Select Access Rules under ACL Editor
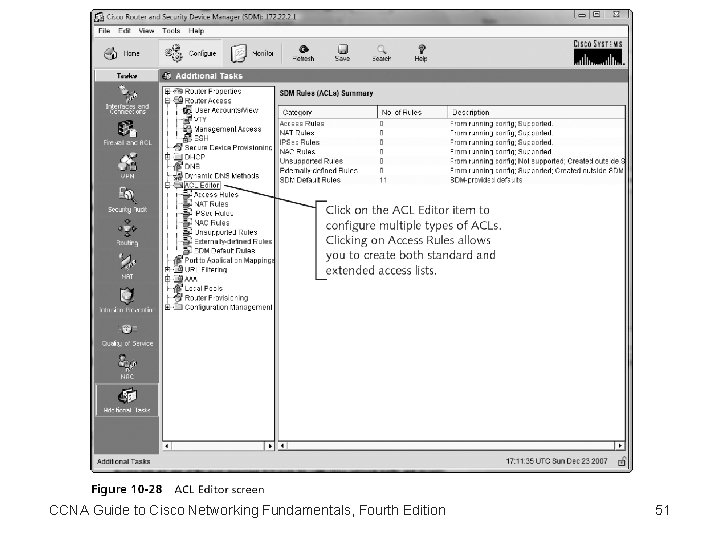Image resolution: width=720 pixels, height=540 pixels. (x=216, y=195)
